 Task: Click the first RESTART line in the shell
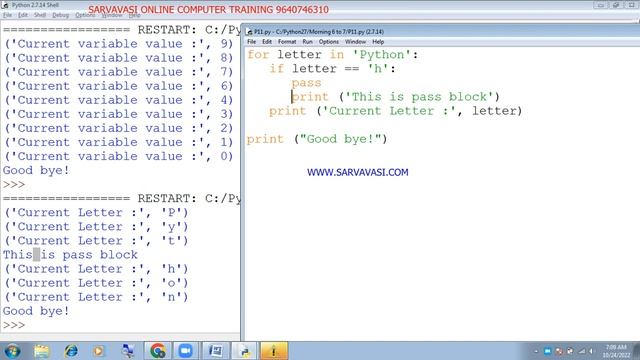(122, 30)
